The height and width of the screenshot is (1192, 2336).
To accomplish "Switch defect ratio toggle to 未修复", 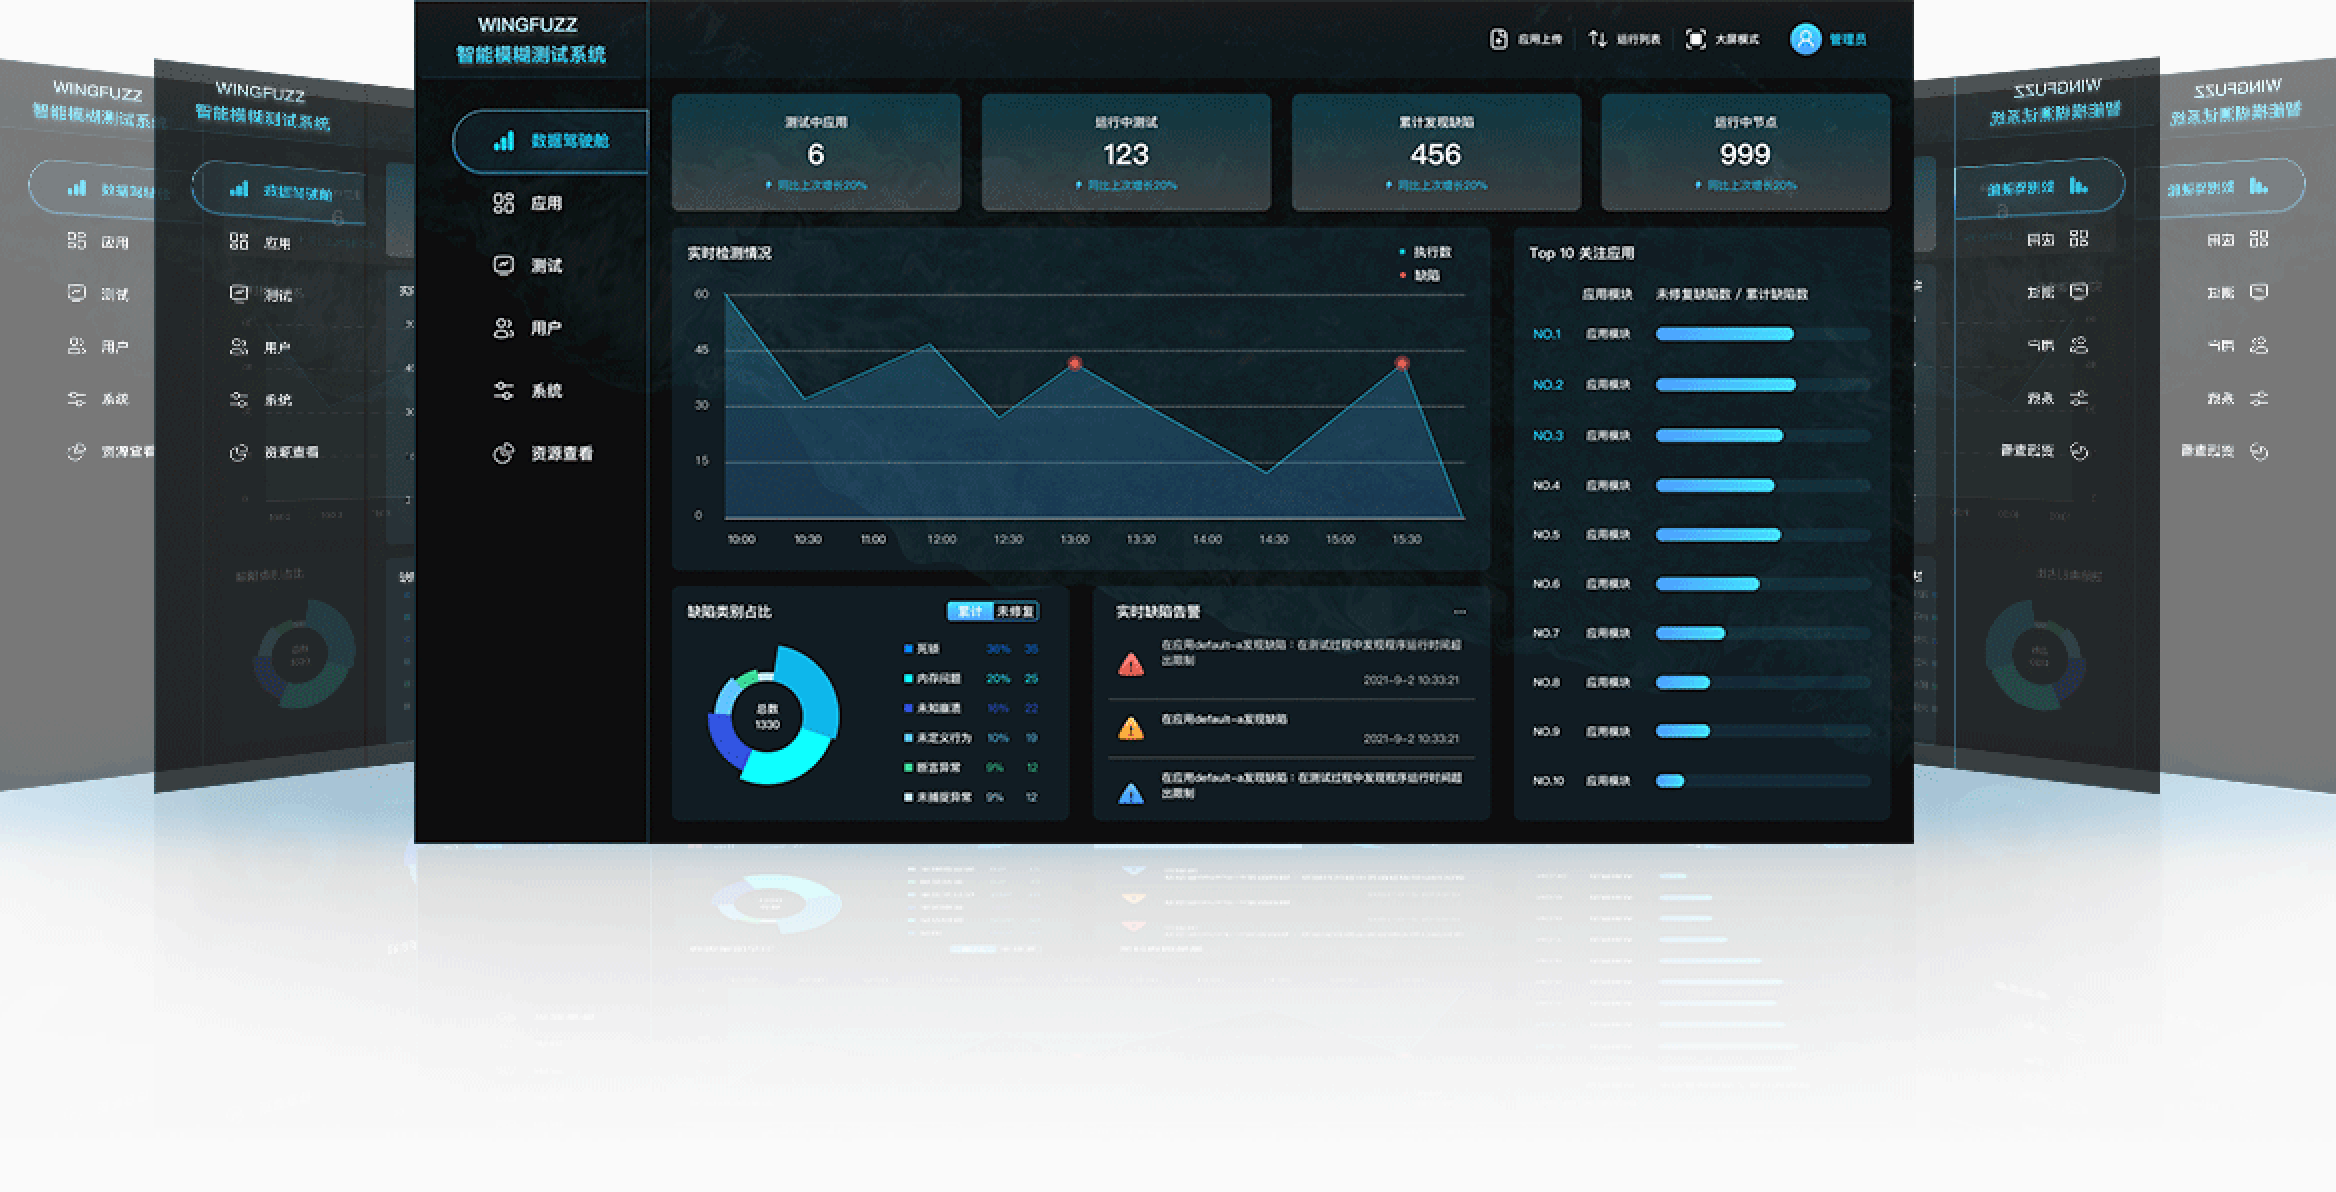I will click(1015, 611).
